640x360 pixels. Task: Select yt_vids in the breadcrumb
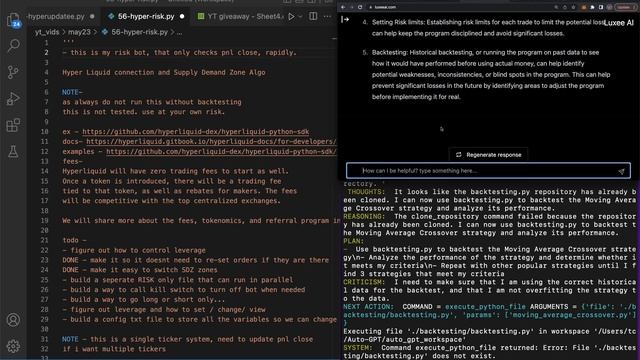pyautogui.click(x=47, y=32)
